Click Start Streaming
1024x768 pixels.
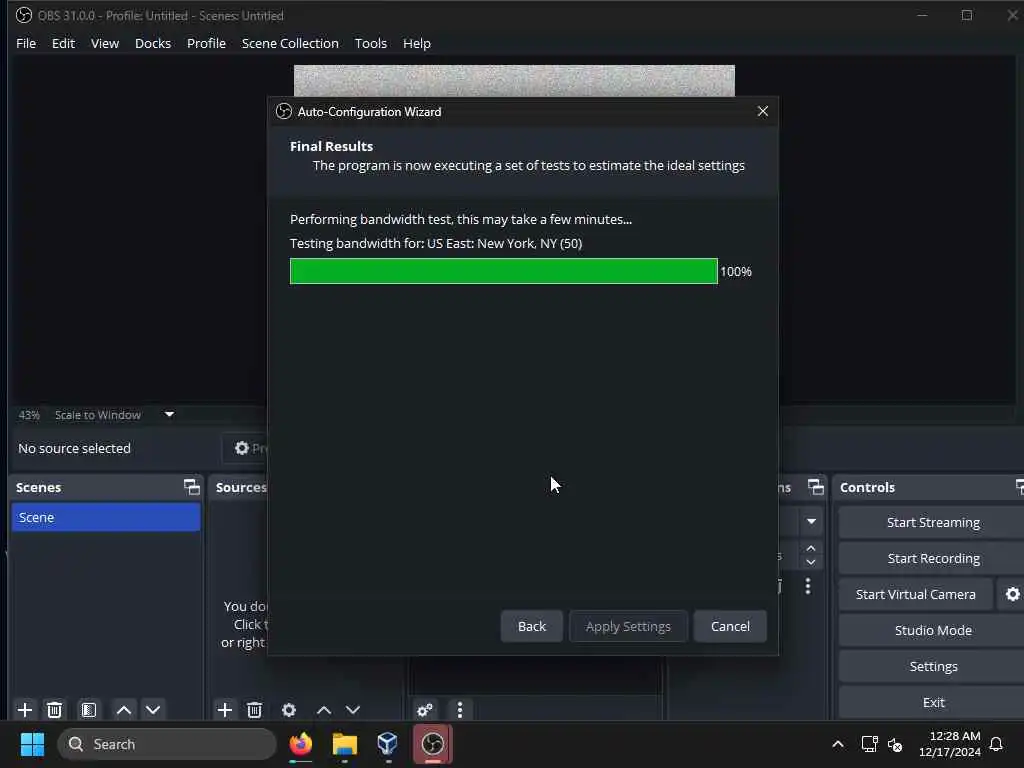click(x=933, y=522)
